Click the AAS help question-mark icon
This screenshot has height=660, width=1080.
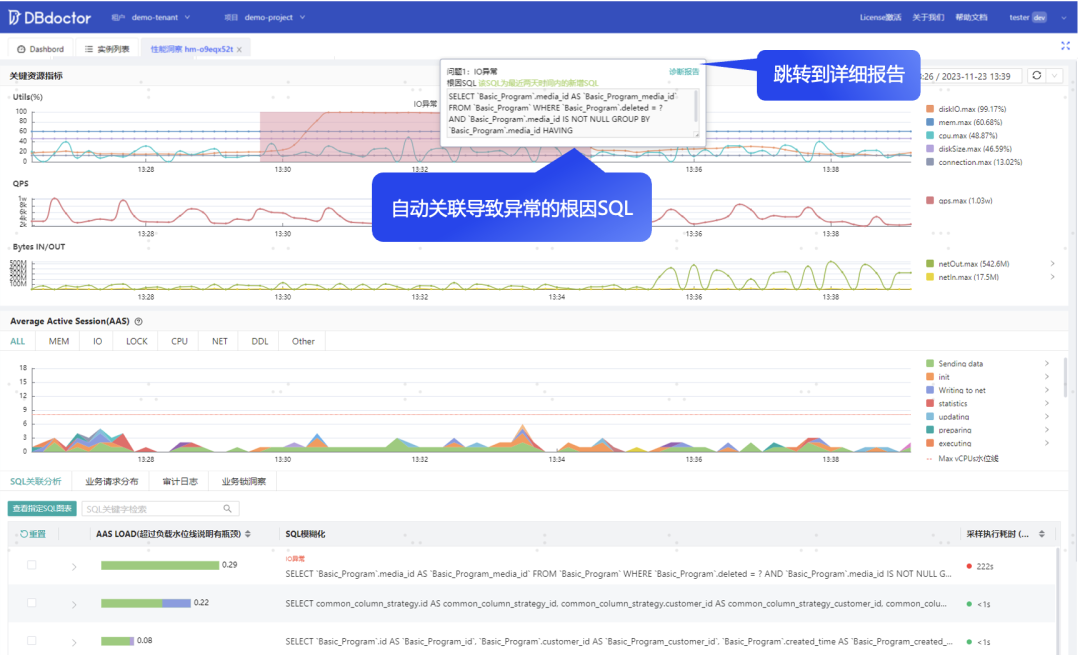point(138,322)
